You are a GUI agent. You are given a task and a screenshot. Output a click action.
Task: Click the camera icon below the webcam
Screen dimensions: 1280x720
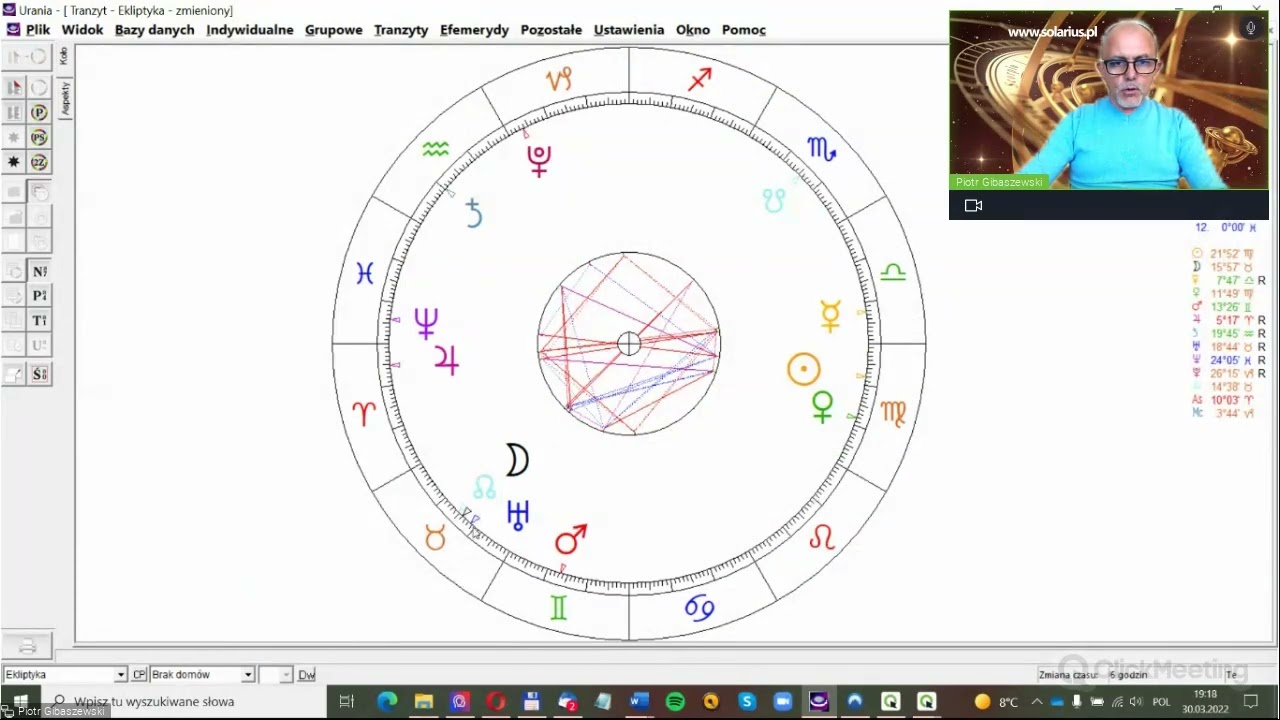pyautogui.click(x=973, y=205)
